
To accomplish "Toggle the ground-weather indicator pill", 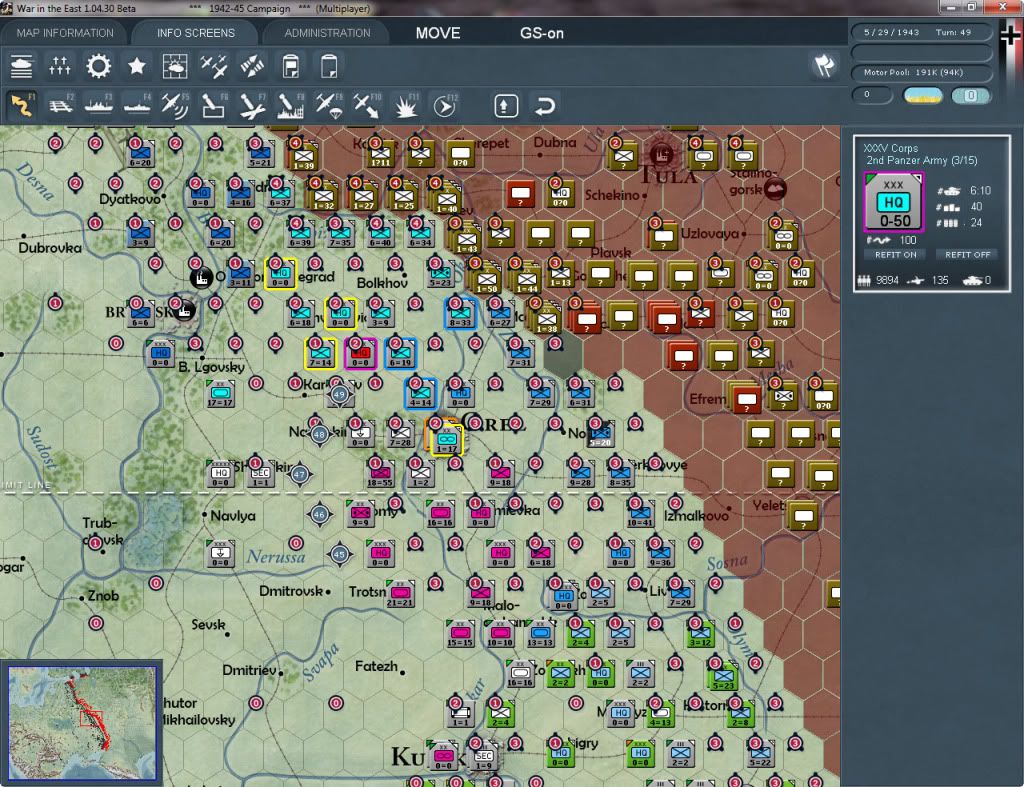I will tap(922, 96).
